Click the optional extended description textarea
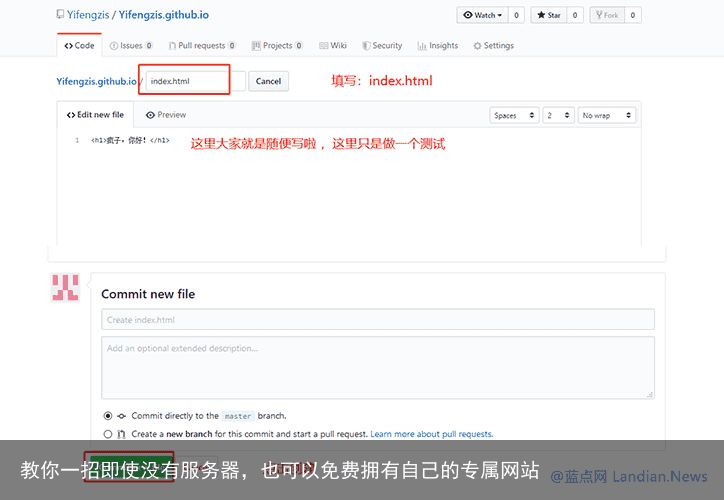 click(378, 367)
